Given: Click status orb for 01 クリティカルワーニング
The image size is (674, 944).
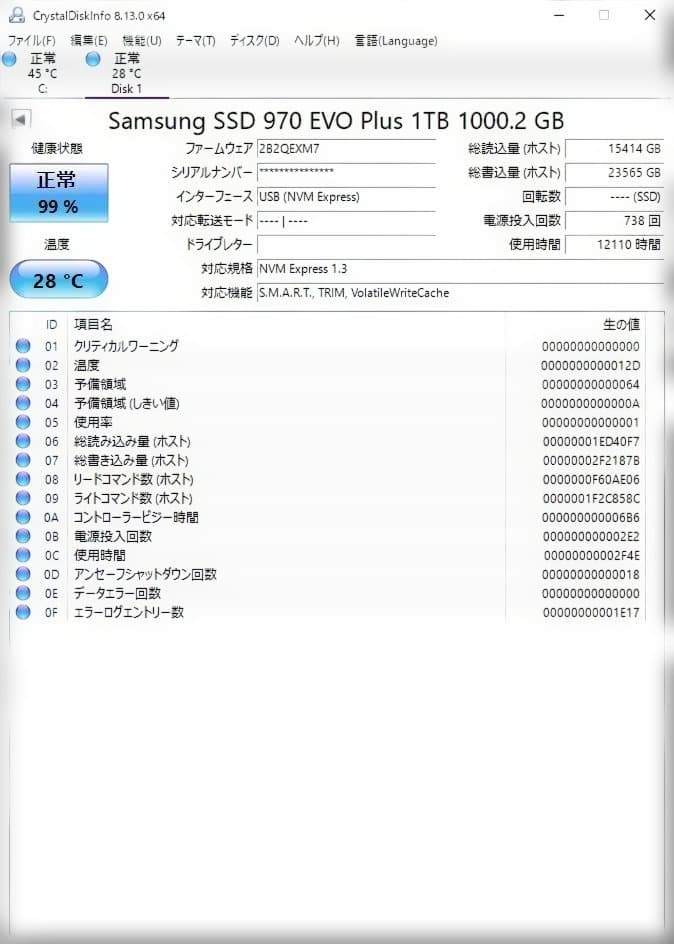Looking at the screenshot, I should (23, 346).
